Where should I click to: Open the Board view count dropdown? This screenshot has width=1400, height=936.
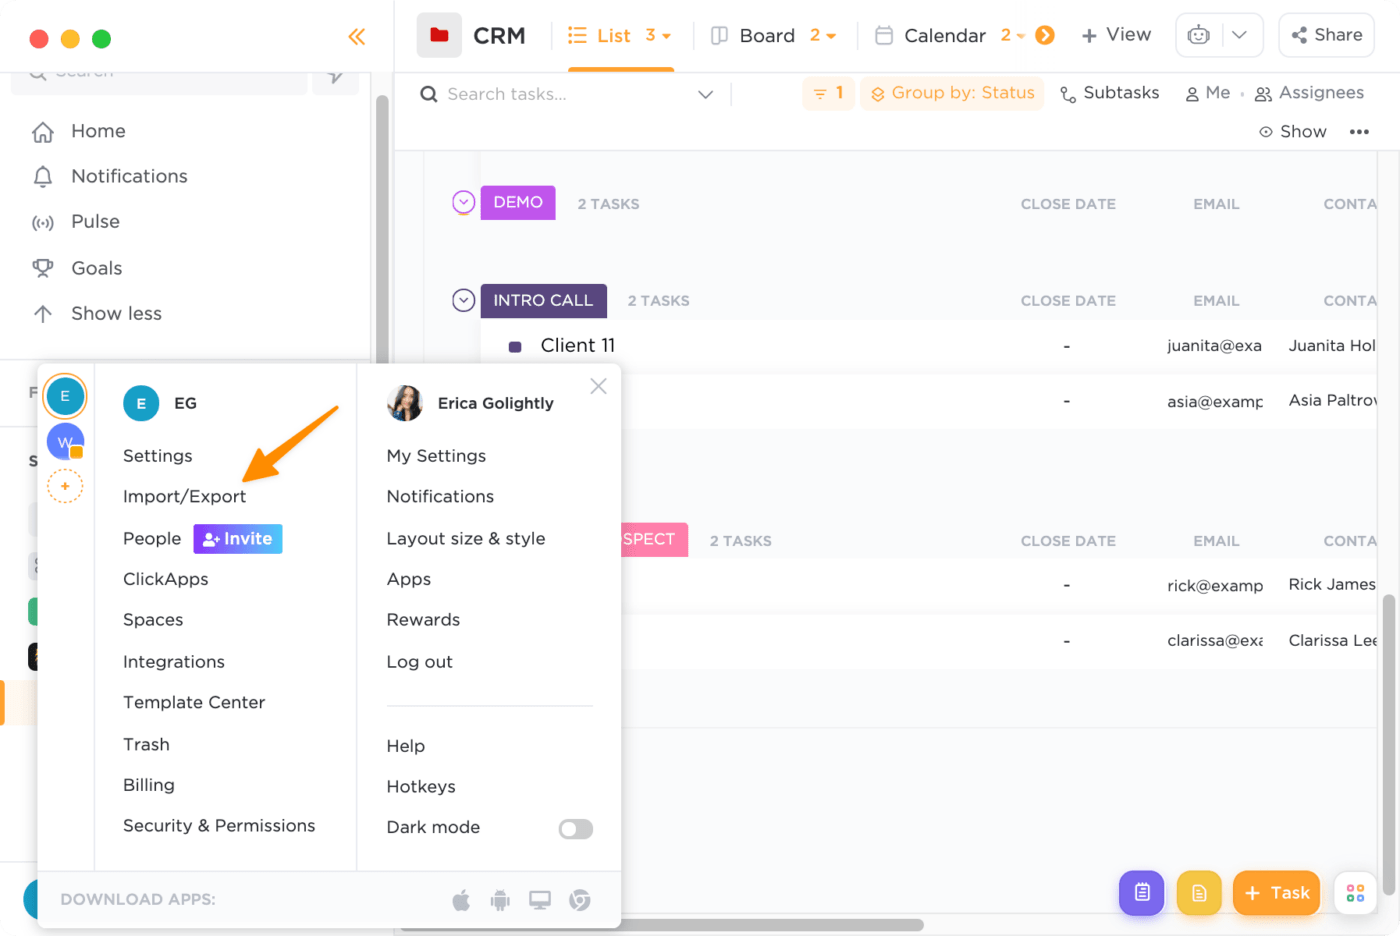point(823,36)
